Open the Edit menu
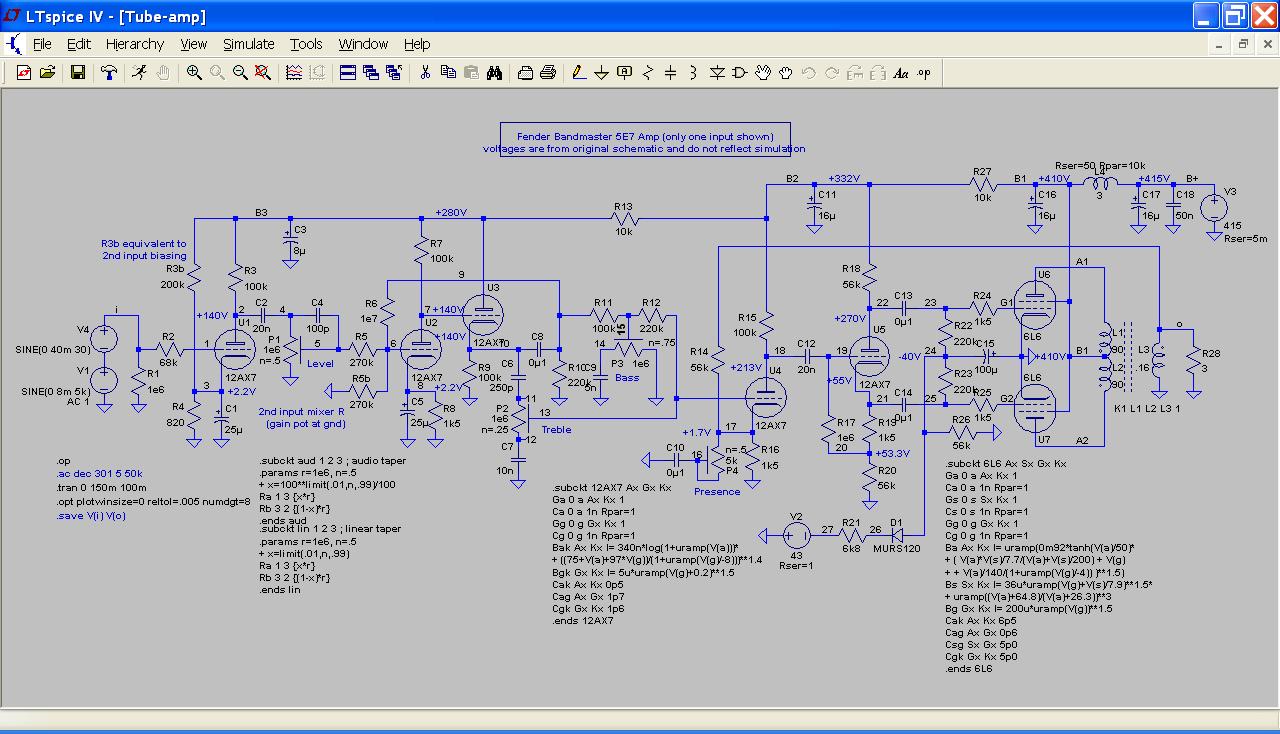 [79, 44]
